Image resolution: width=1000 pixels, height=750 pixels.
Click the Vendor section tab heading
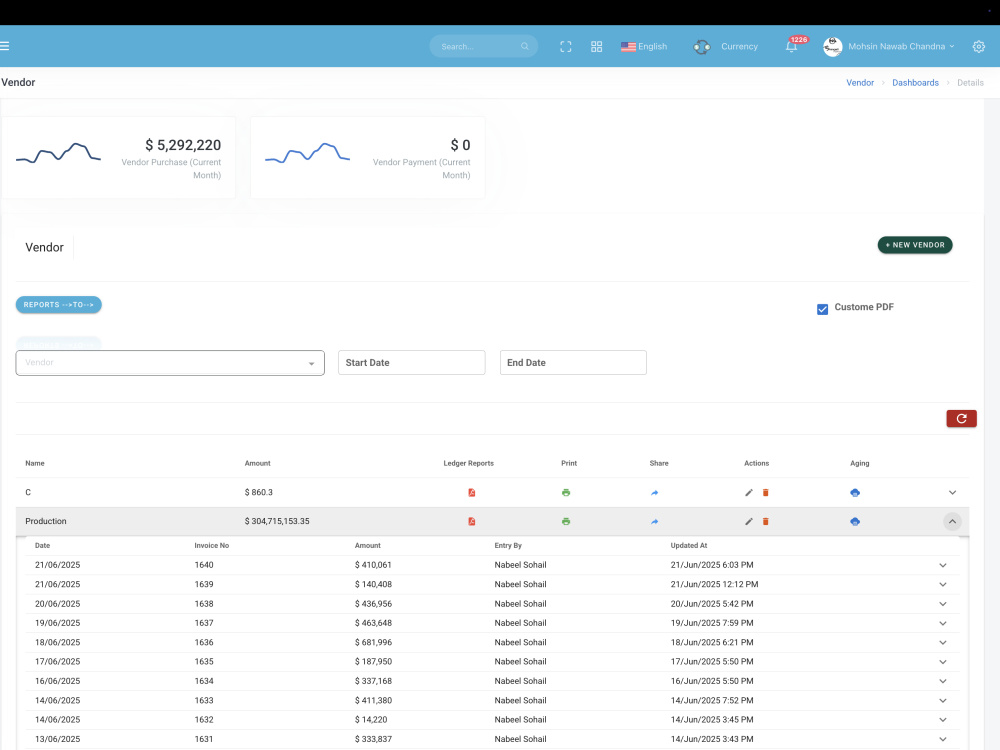coord(45,247)
